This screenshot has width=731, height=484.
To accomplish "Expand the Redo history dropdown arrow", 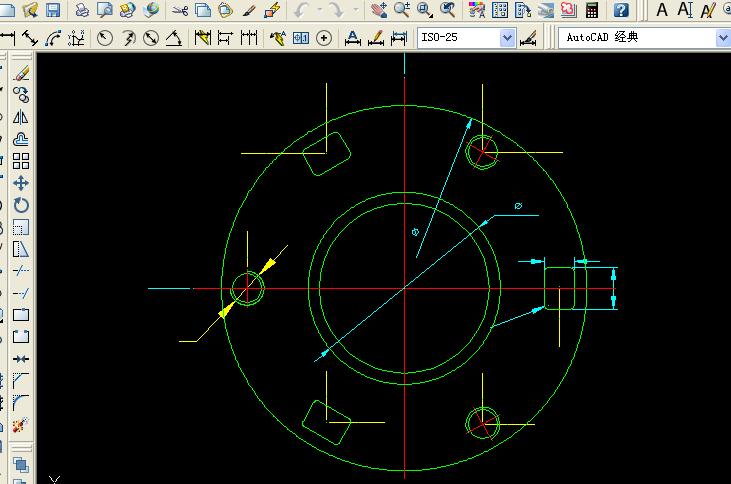I will click(x=356, y=9).
